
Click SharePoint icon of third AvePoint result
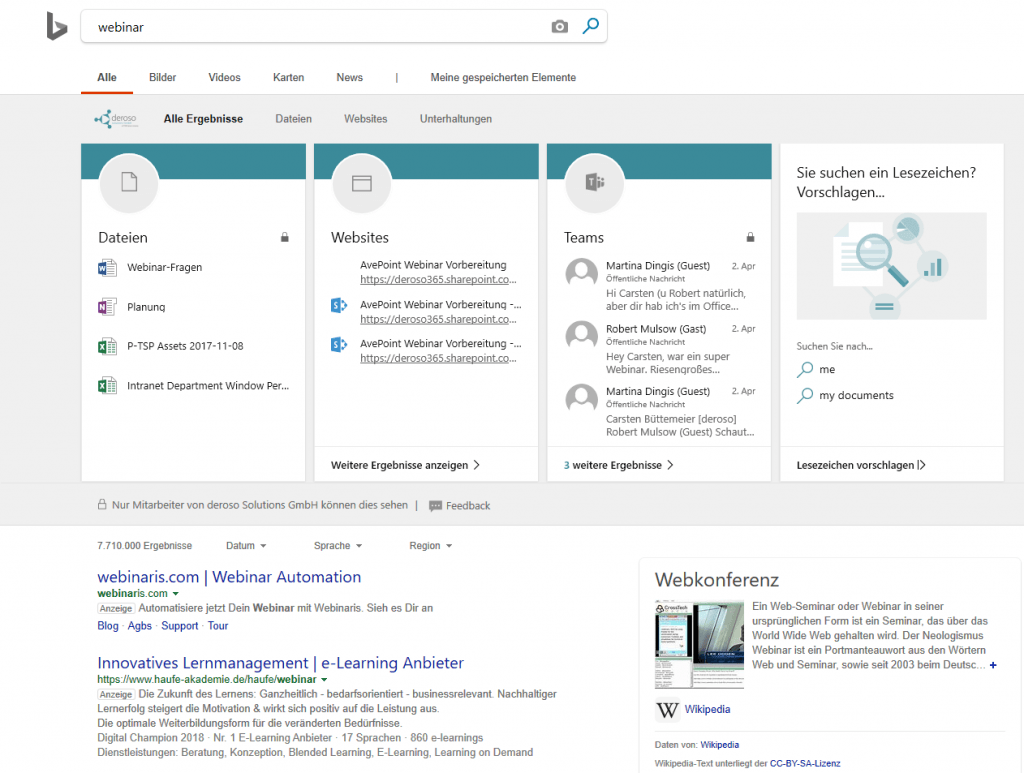(339, 344)
